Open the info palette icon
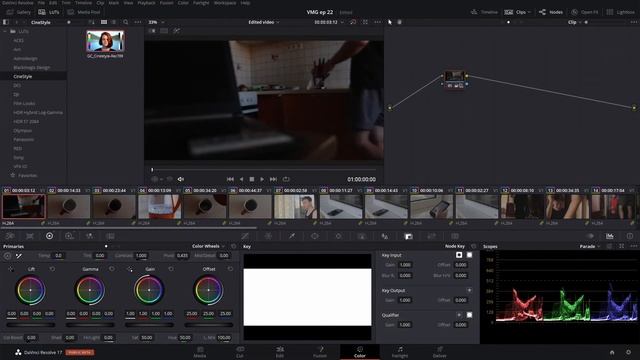 630,236
